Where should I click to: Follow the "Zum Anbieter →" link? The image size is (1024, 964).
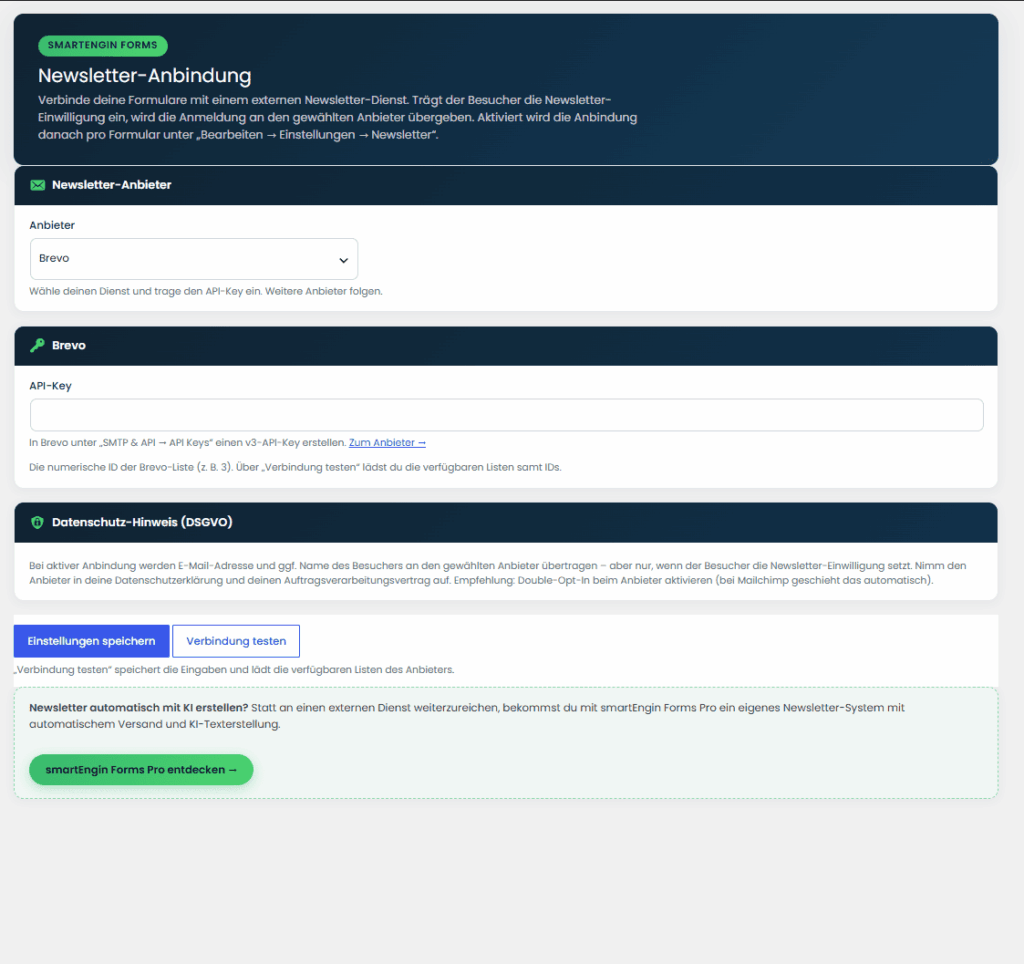point(387,442)
